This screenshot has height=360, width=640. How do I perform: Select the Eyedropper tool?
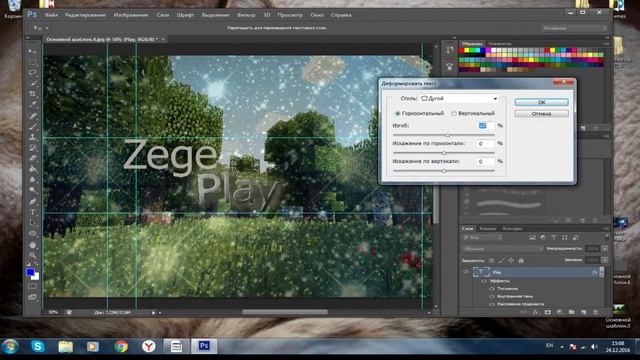click(x=32, y=104)
